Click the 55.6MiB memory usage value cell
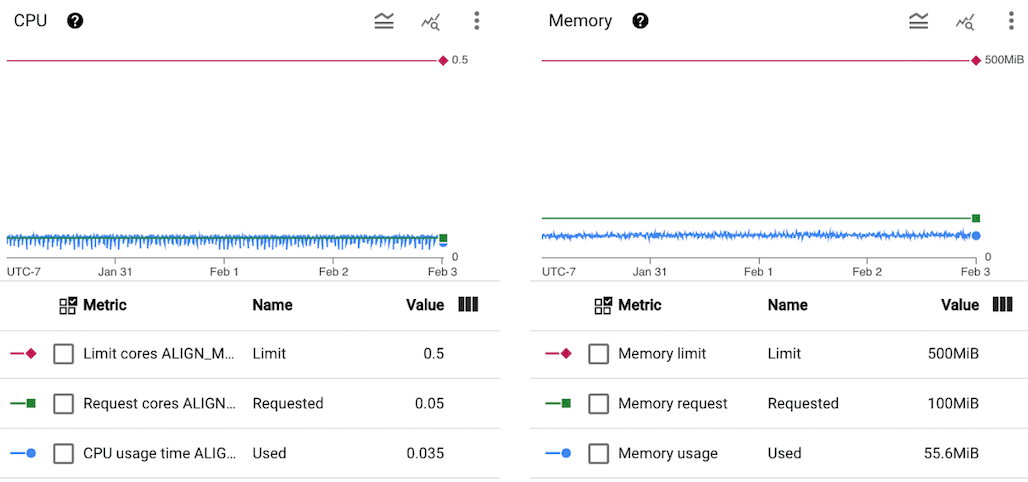1028x482 pixels. pyautogui.click(x=950, y=453)
